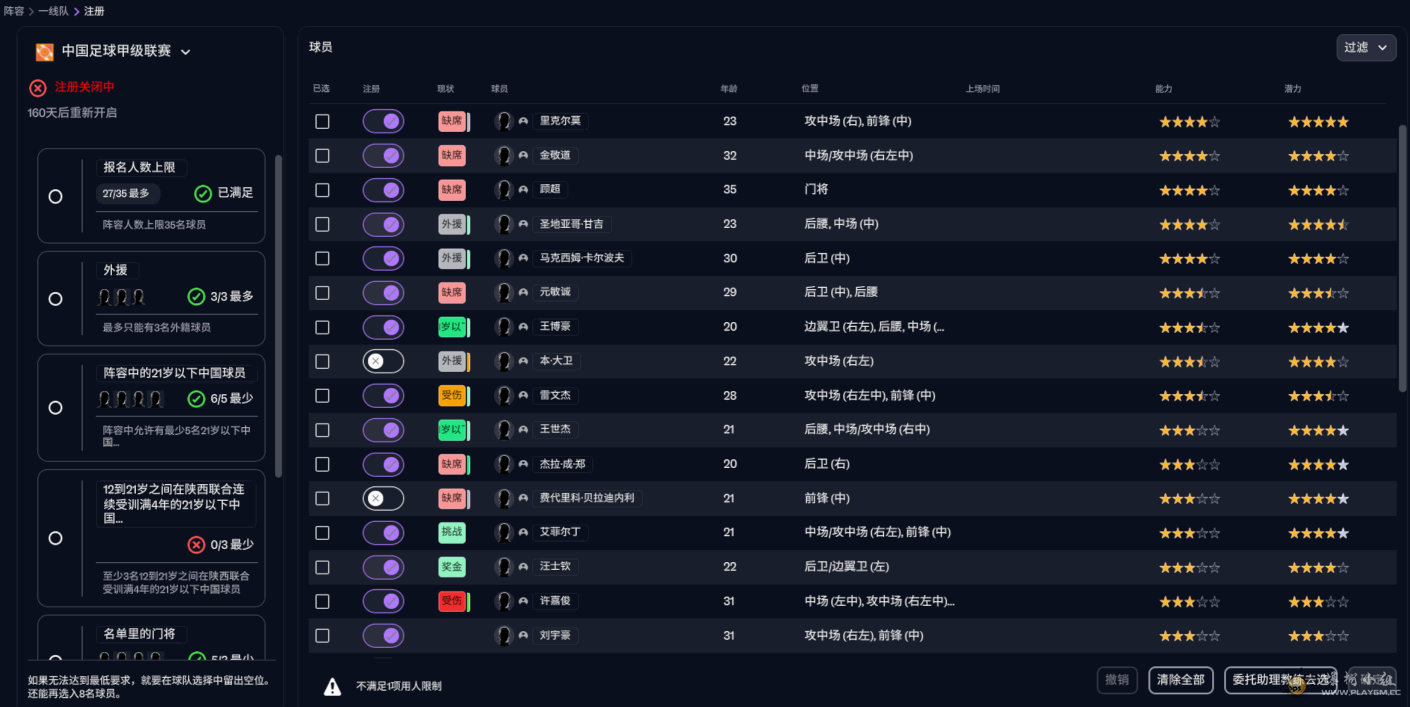The width and height of the screenshot is (1410, 707).
Task: Click the info icon beside 顾超
Action: click(x=523, y=190)
